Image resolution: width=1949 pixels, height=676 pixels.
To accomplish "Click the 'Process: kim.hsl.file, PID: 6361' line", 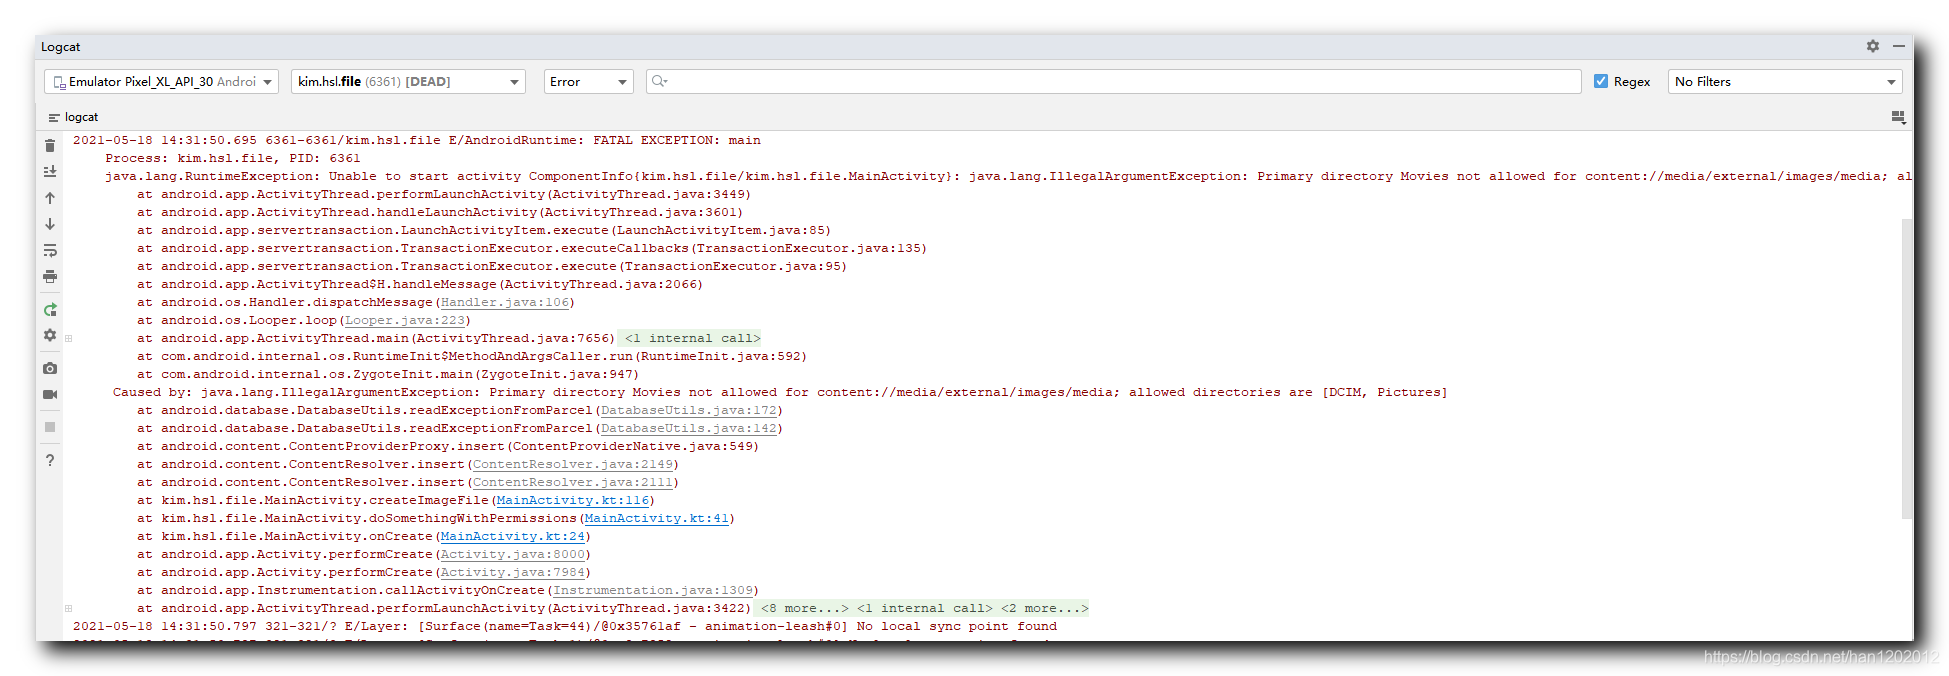I will 233,158.
